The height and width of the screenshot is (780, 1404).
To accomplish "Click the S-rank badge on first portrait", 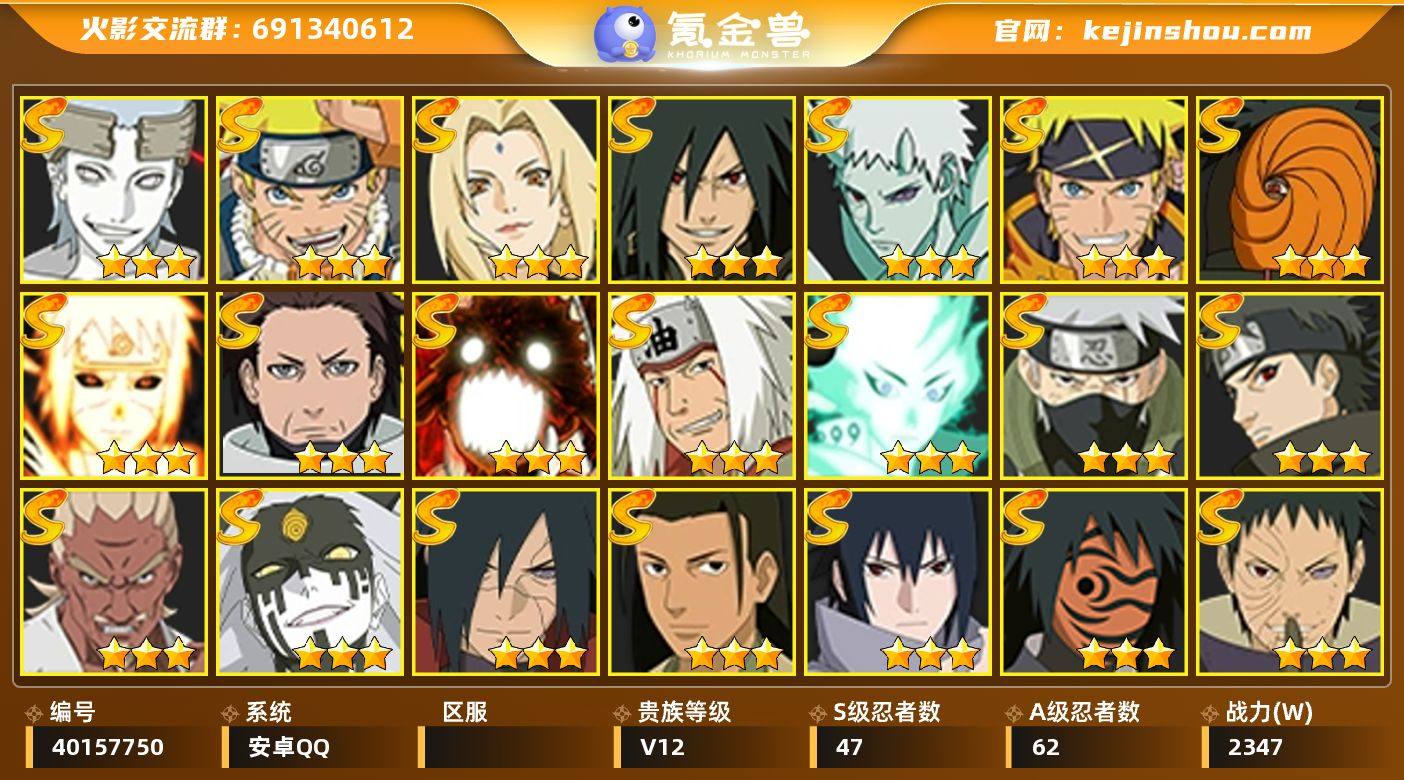I will (x=44, y=122).
